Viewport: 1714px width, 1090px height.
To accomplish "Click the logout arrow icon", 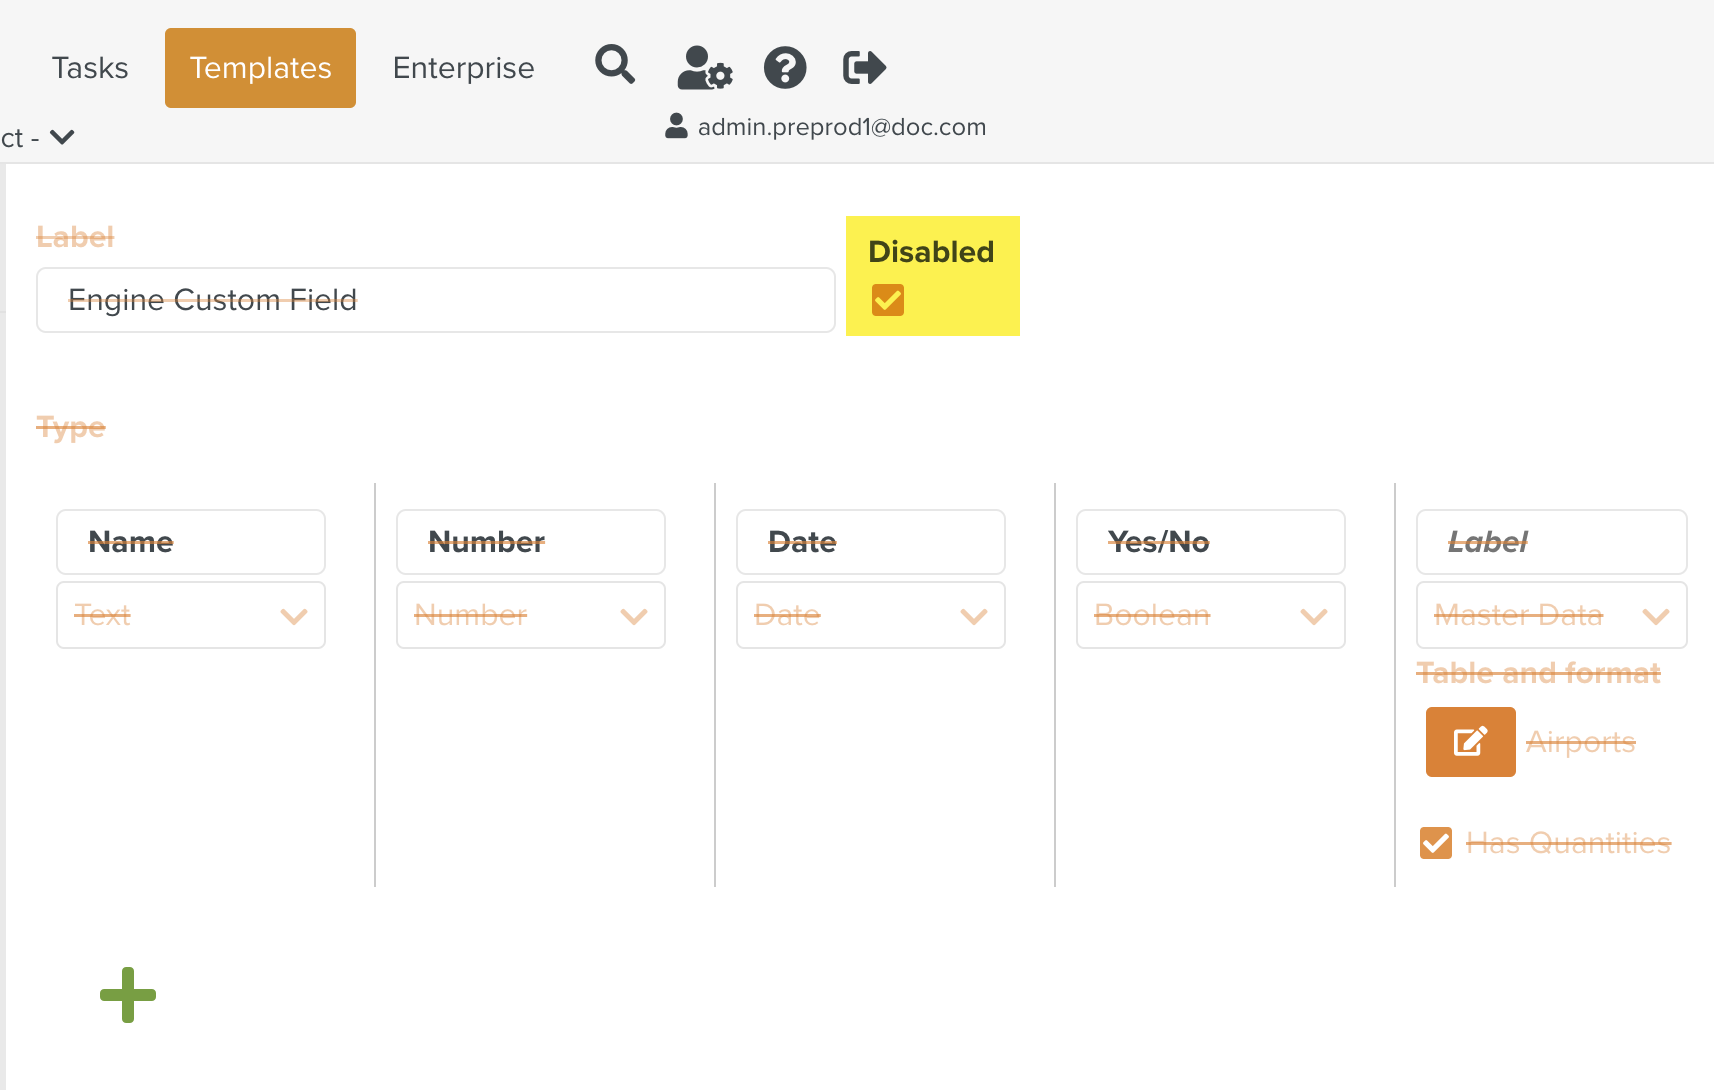I will point(864,68).
